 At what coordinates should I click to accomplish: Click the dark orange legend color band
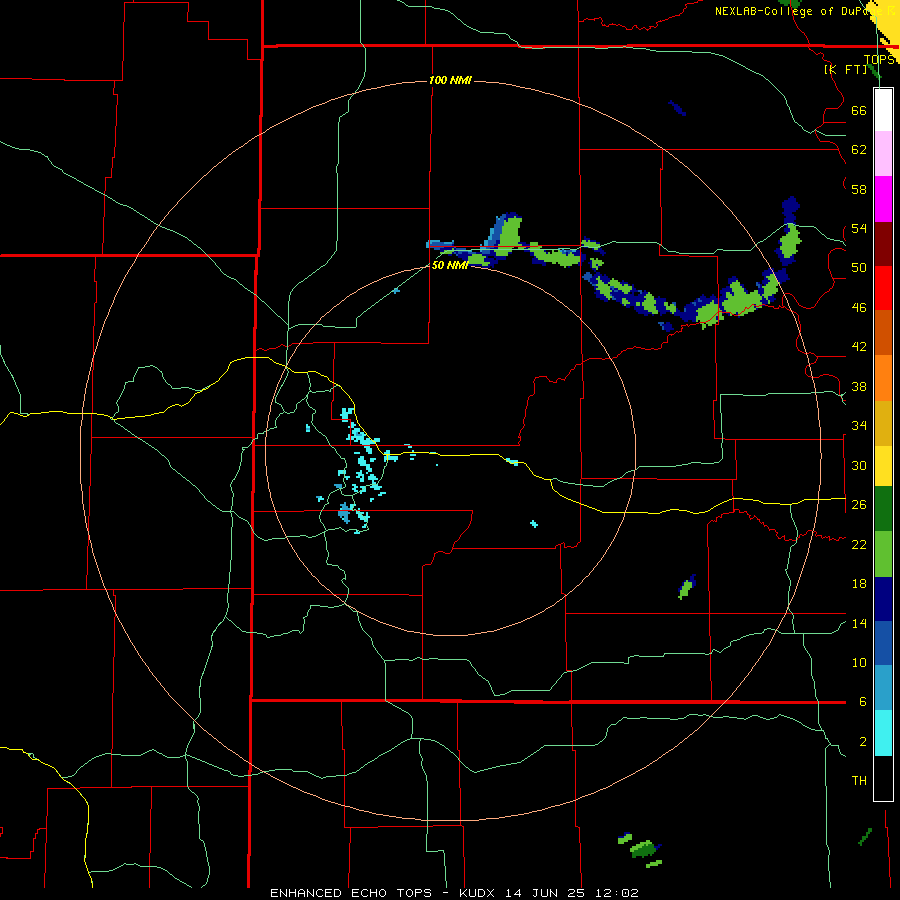click(x=883, y=332)
